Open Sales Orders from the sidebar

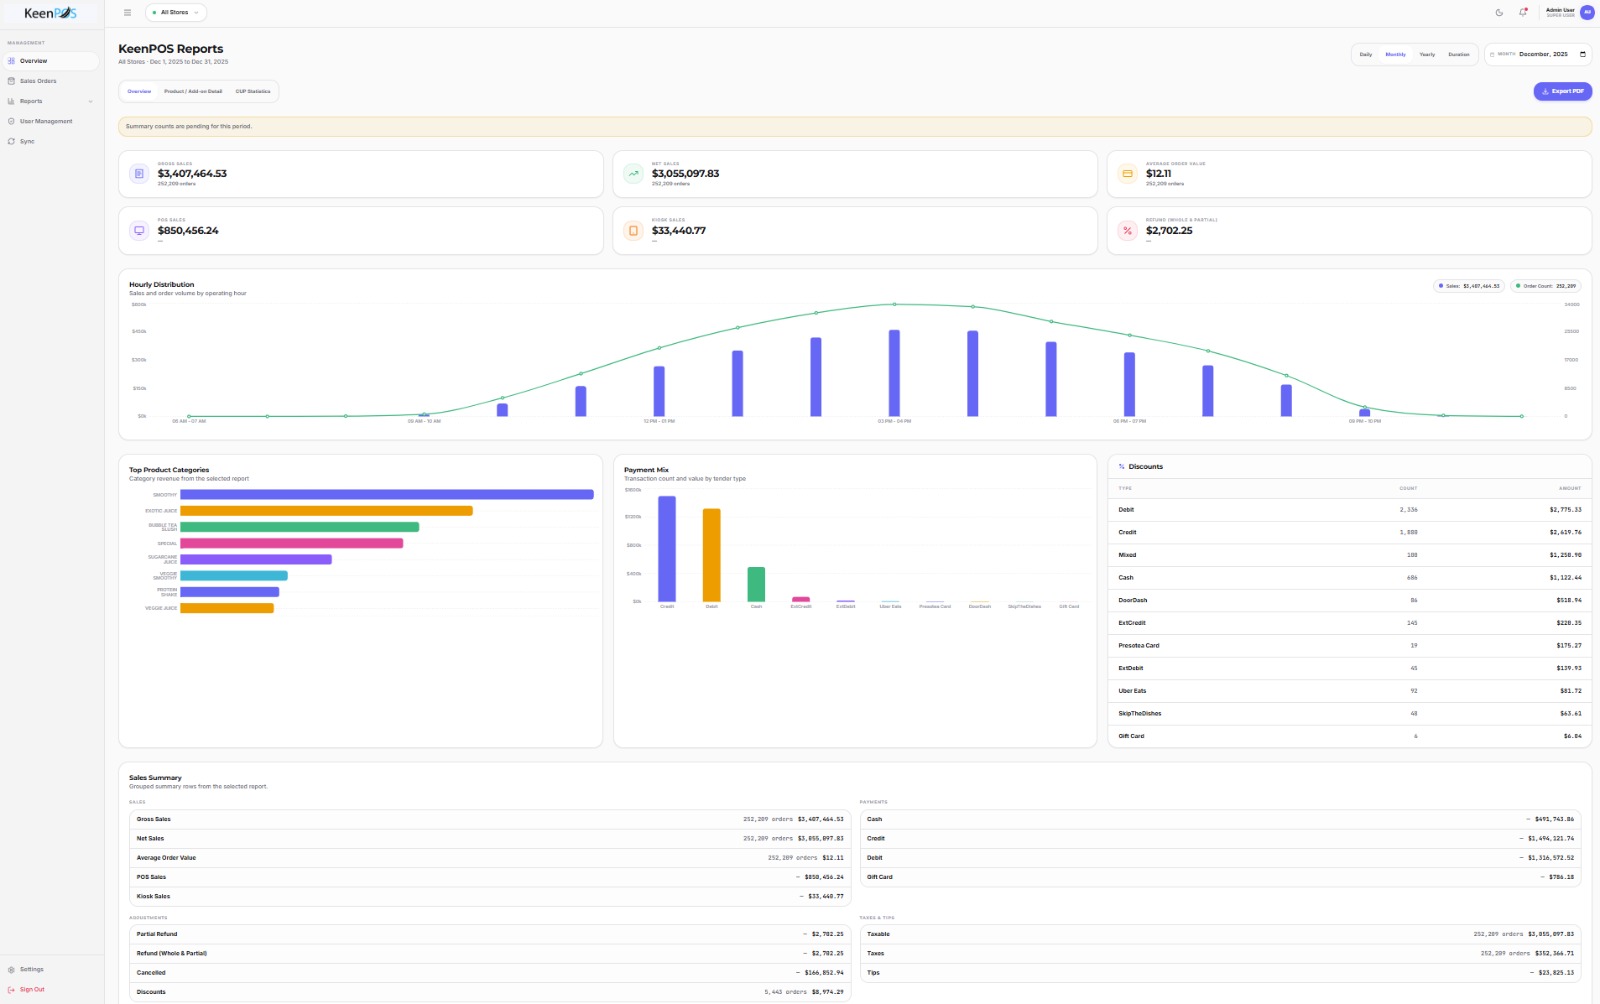50,81
